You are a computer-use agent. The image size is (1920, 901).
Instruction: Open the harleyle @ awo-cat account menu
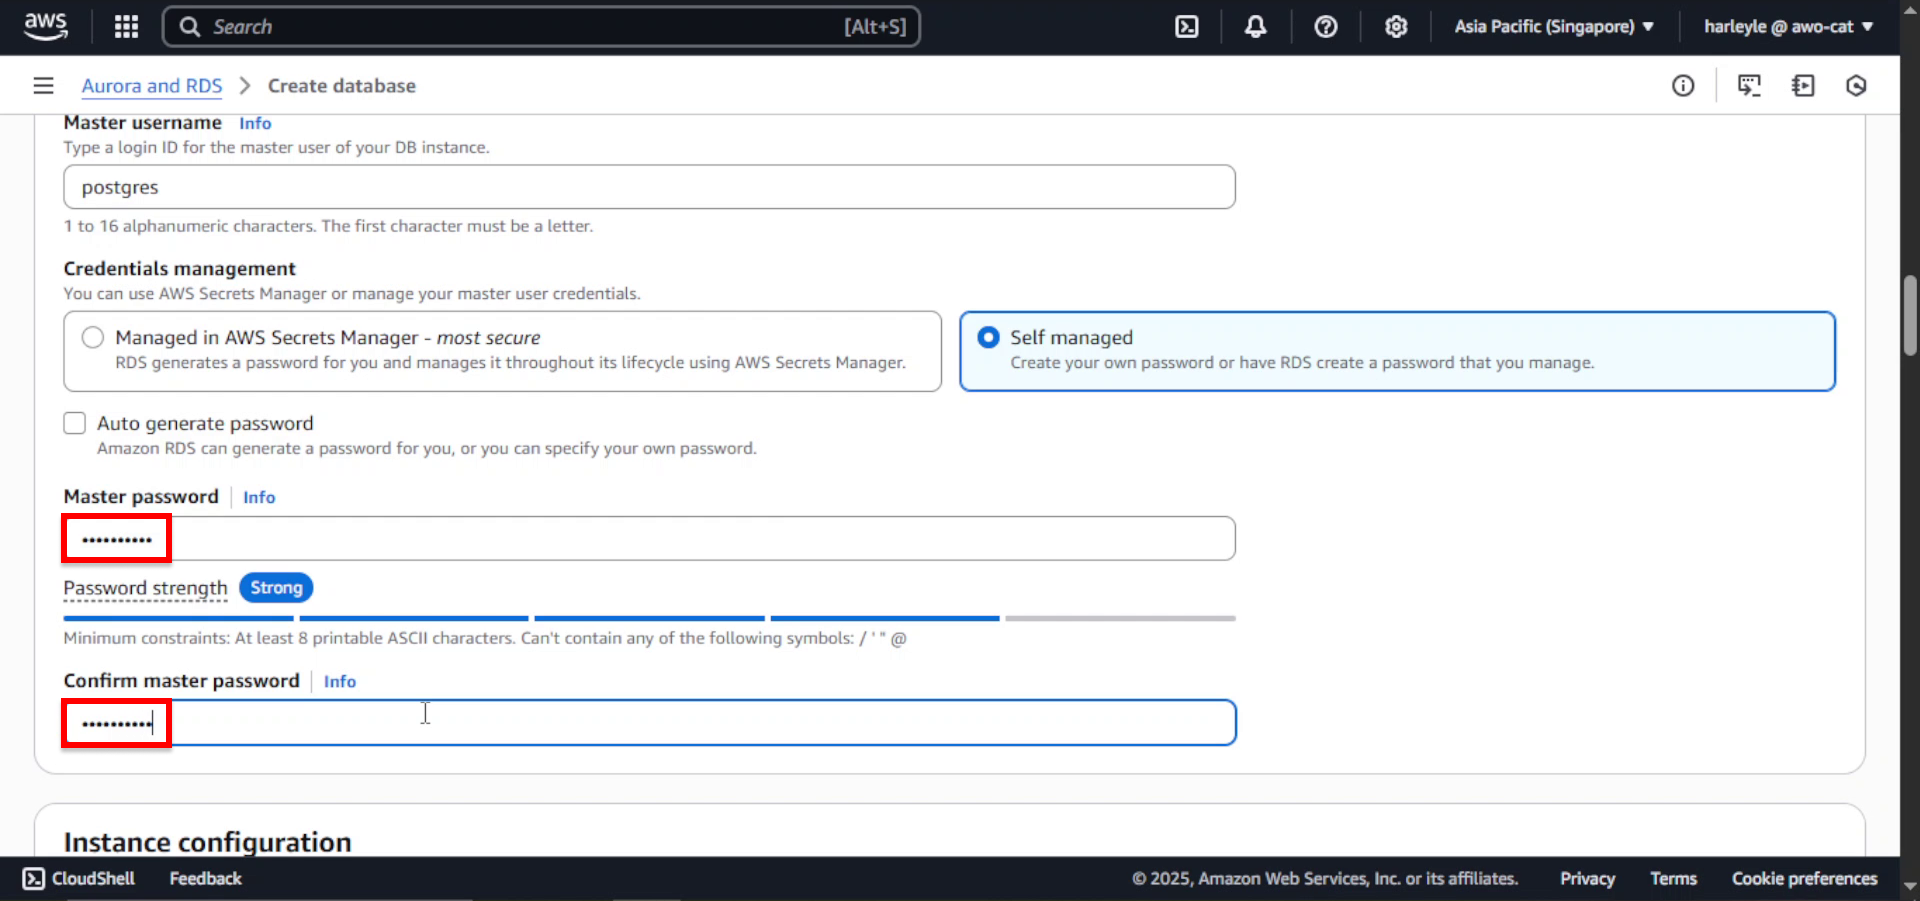tap(1788, 27)
